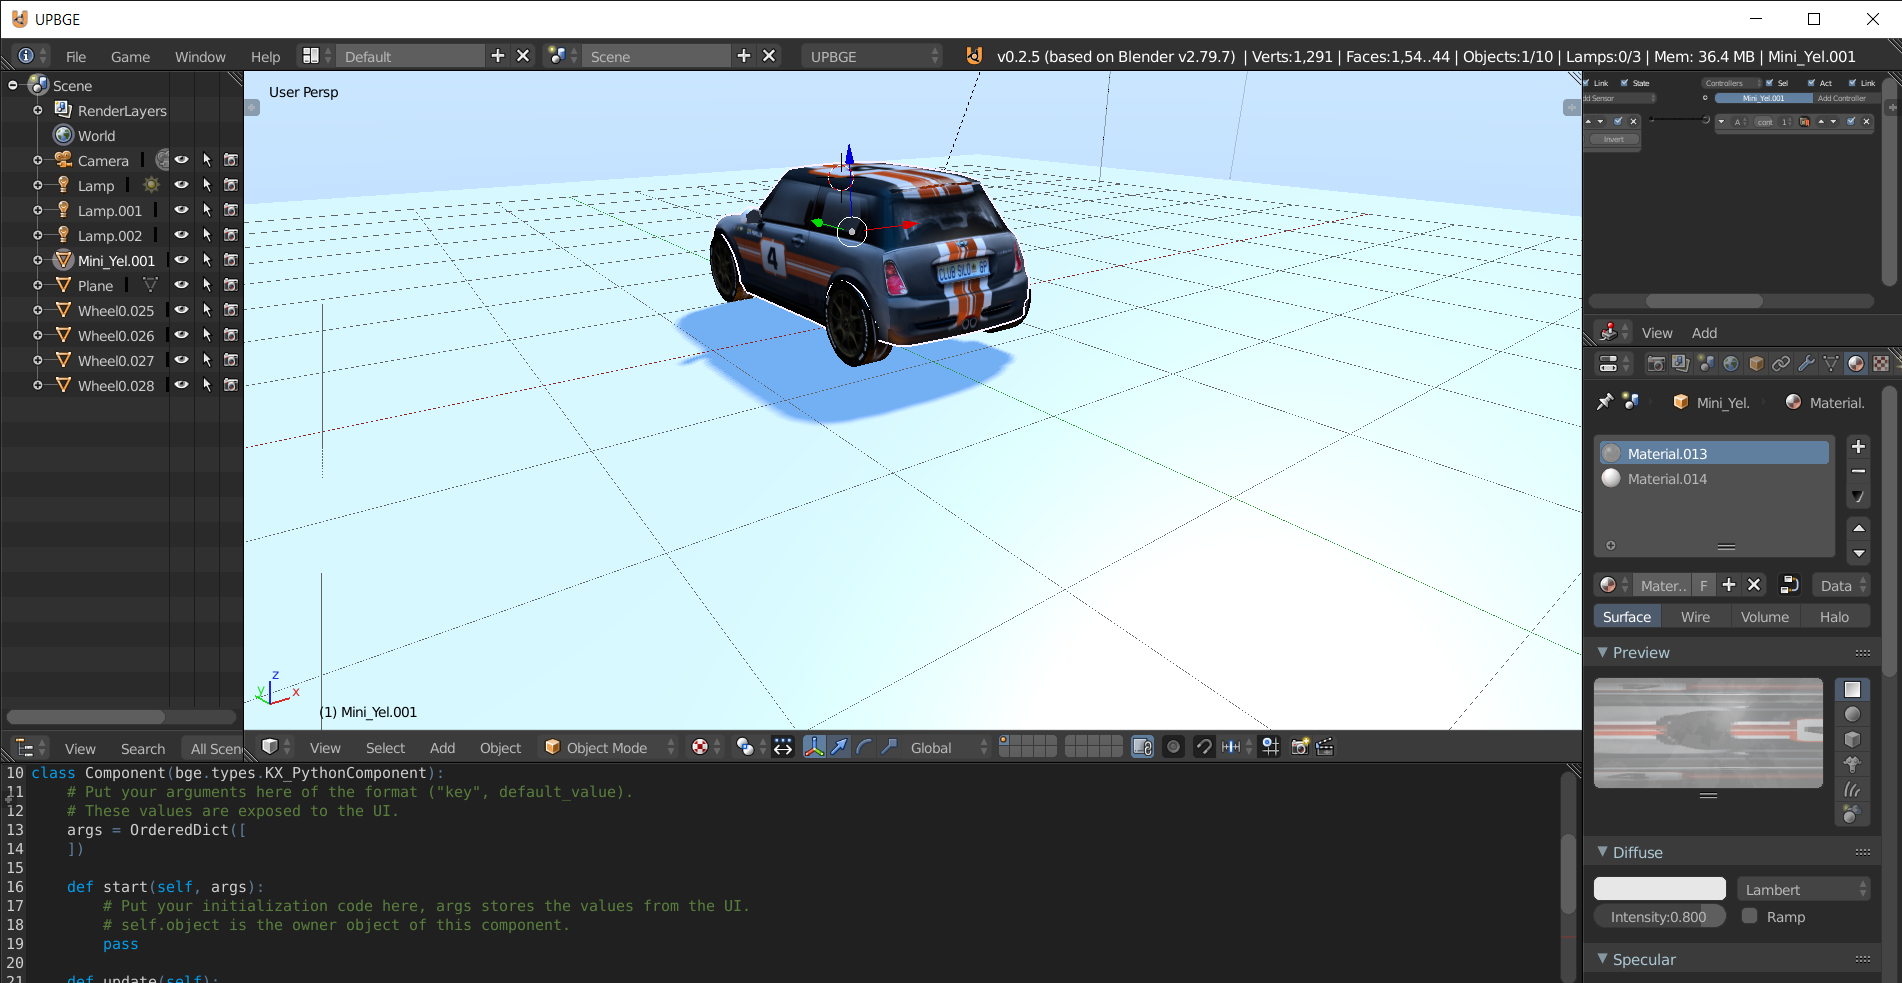Toggle snap during transform magnet icon

pyautogui.click(x=1204, y=747)
